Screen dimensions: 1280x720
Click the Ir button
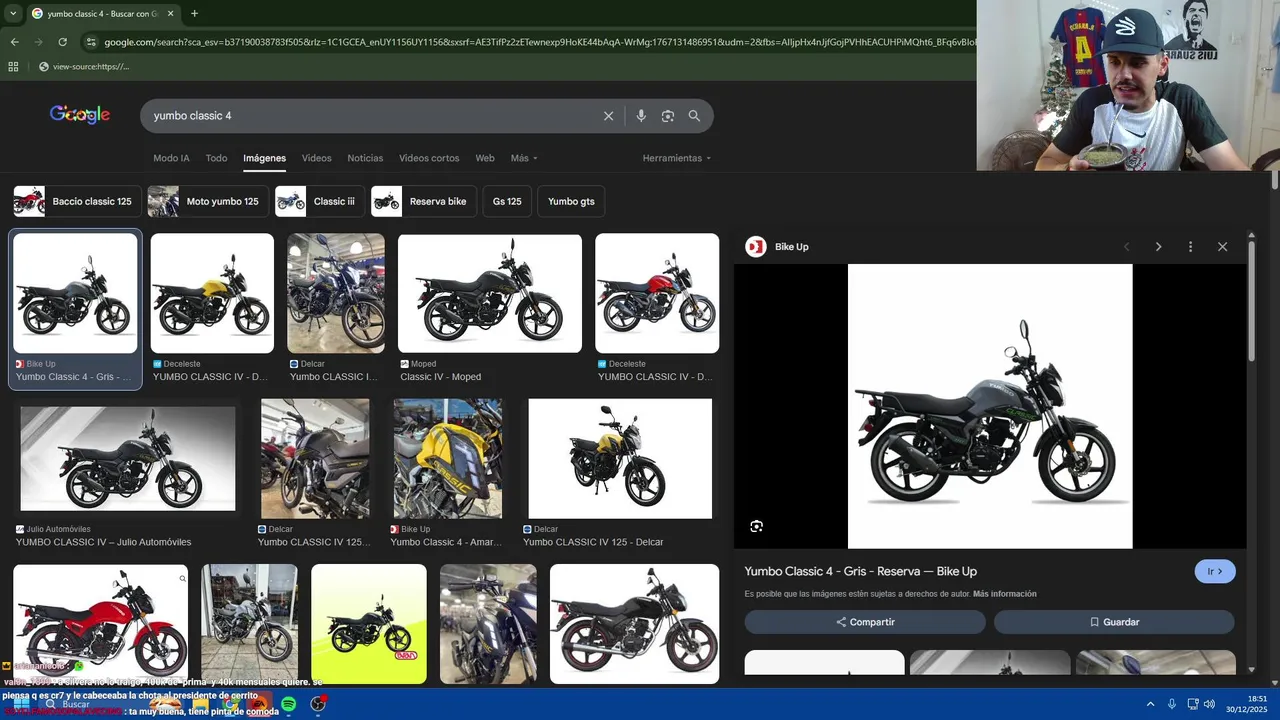click(x=1215, y=572)
